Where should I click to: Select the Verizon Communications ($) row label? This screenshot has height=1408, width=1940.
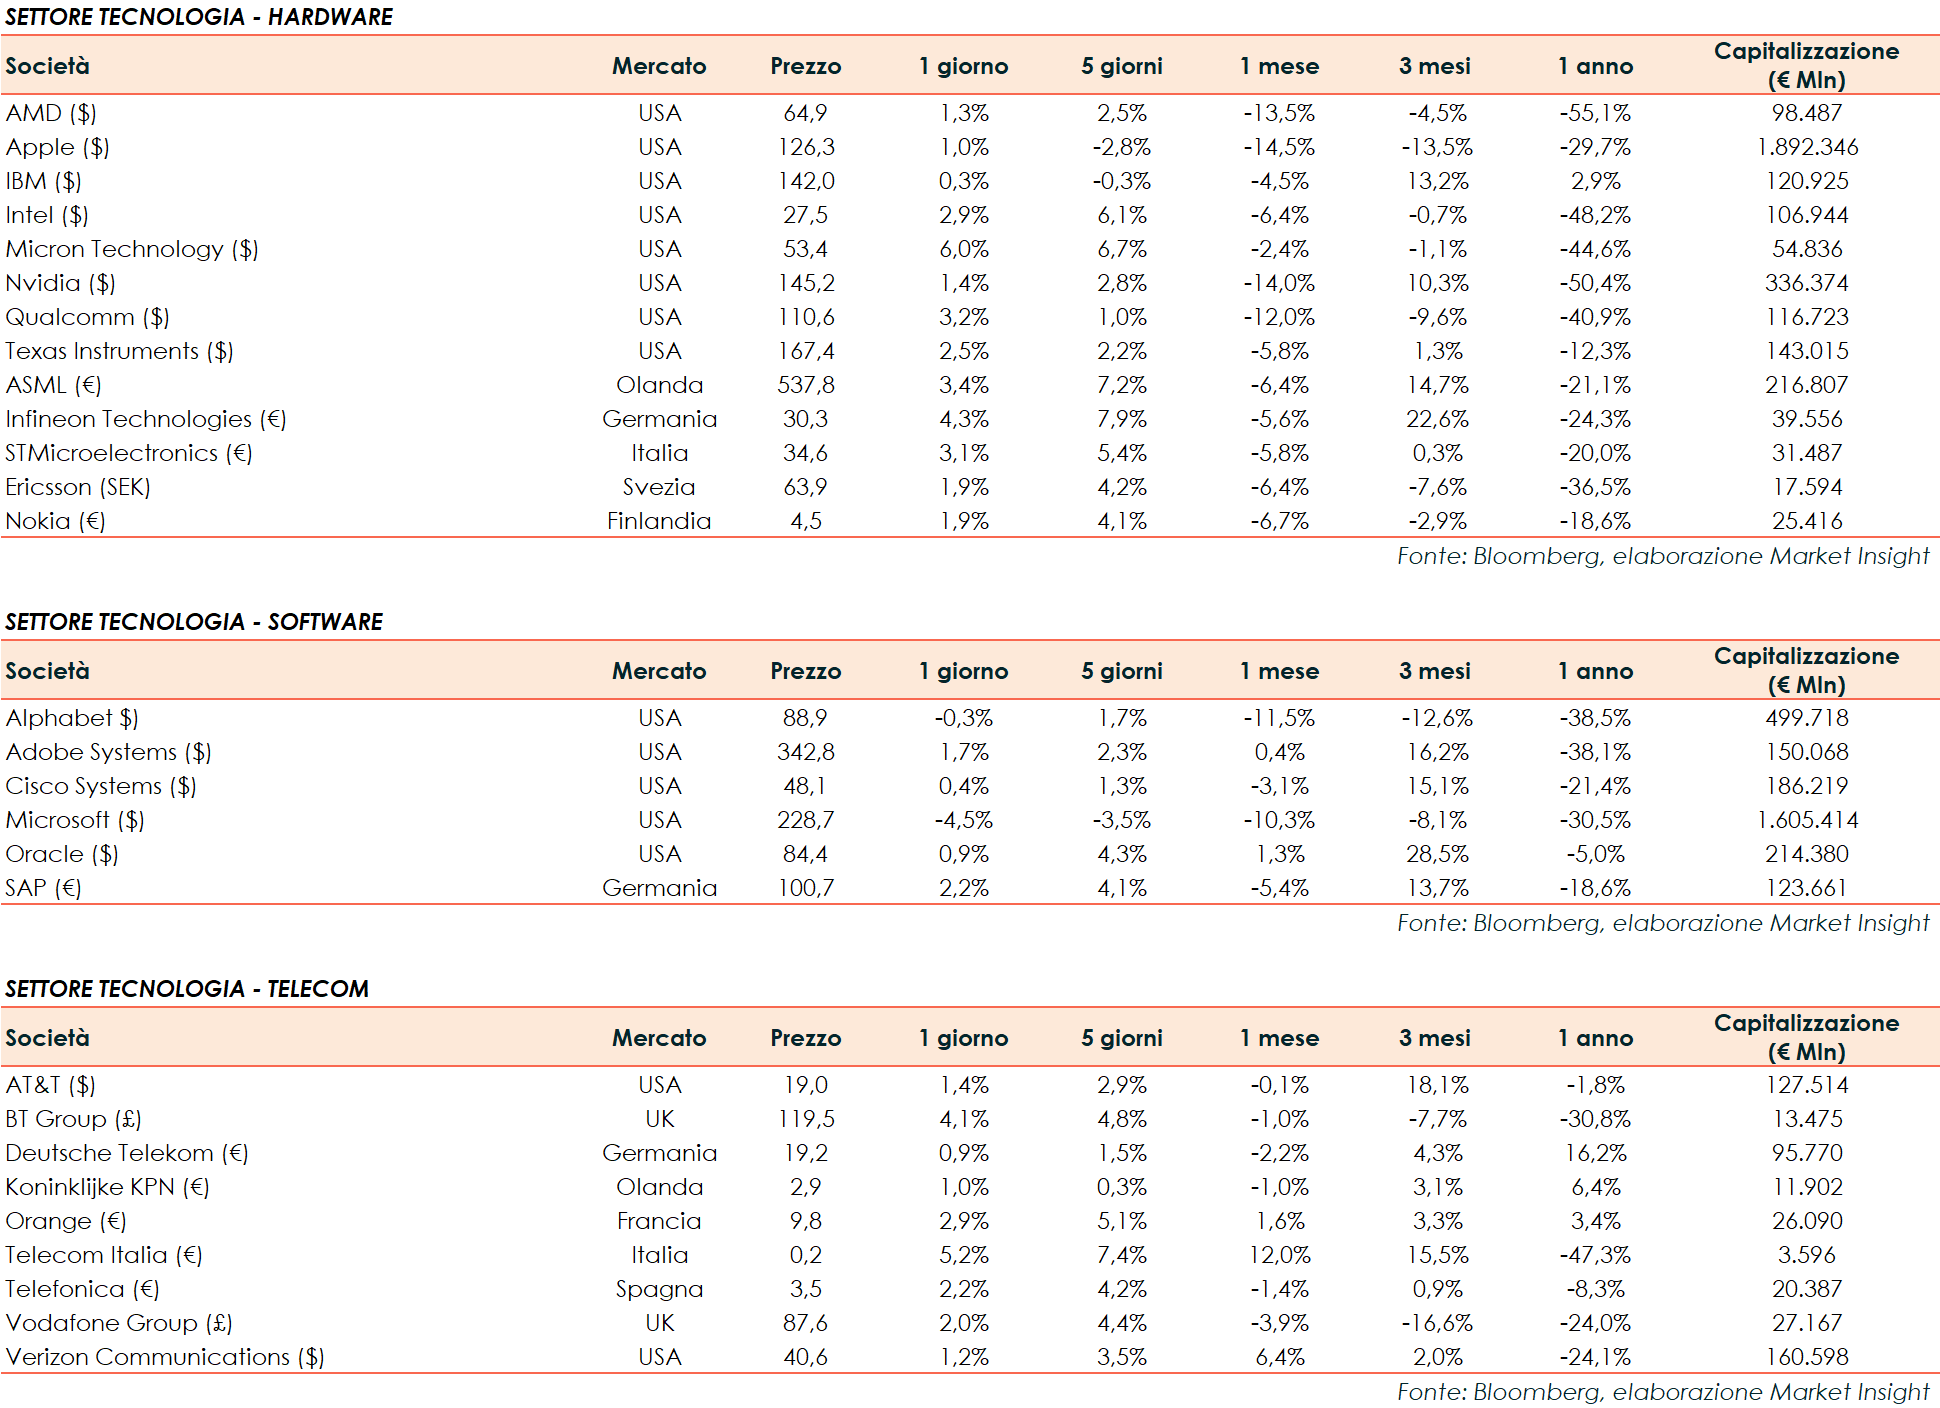tap(165, 1357)
